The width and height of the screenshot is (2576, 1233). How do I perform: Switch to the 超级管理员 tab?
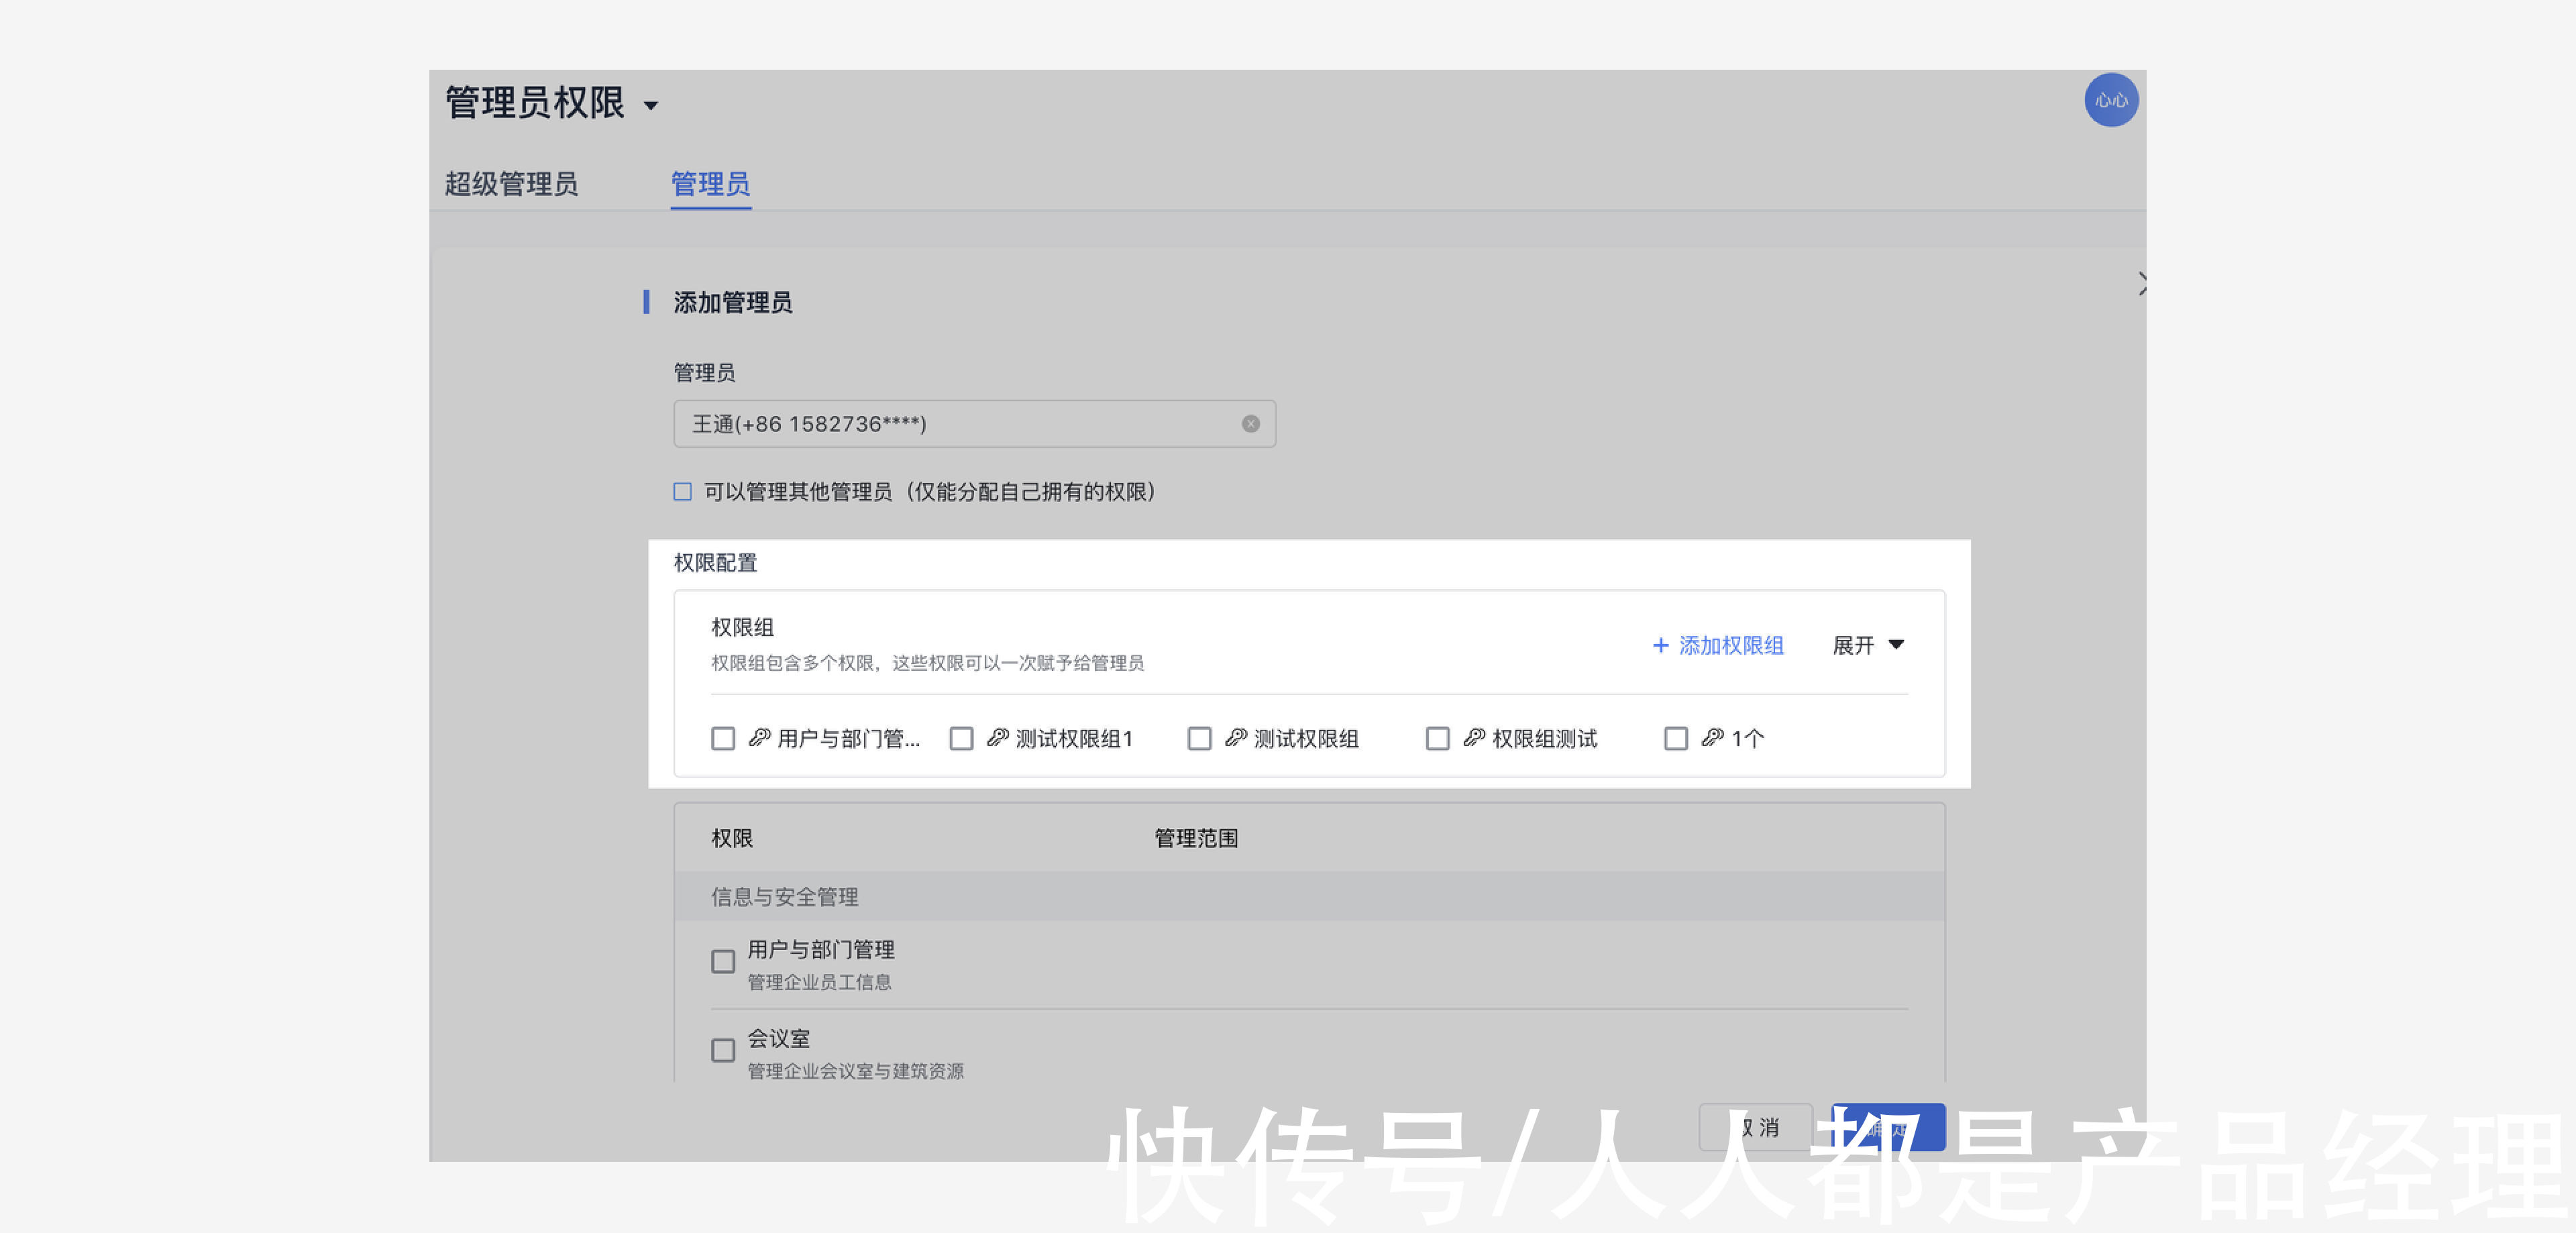click(x=511, y=184)
